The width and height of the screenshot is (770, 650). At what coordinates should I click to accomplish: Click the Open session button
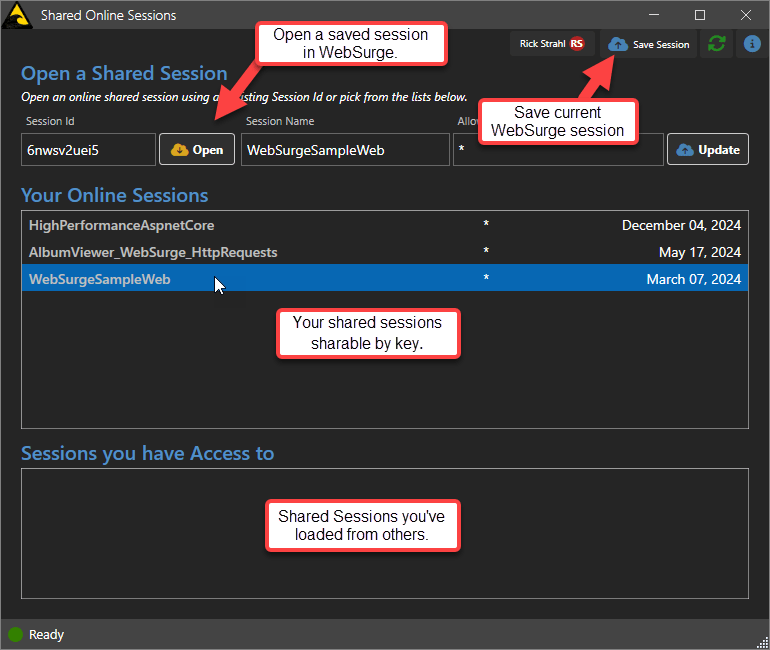pyautogui.click(x=197, y=150)
